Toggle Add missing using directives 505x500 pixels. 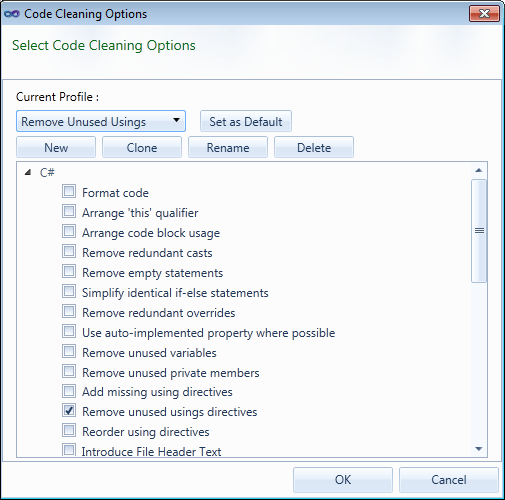point(69,391)
